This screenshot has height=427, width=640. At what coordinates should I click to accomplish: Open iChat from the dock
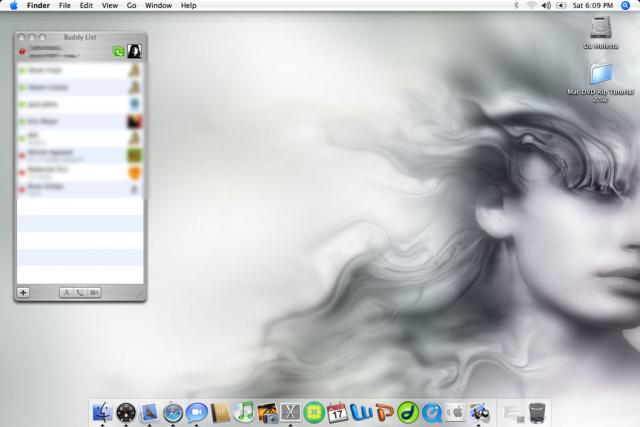pyautogui.click(x=197, y=413)
